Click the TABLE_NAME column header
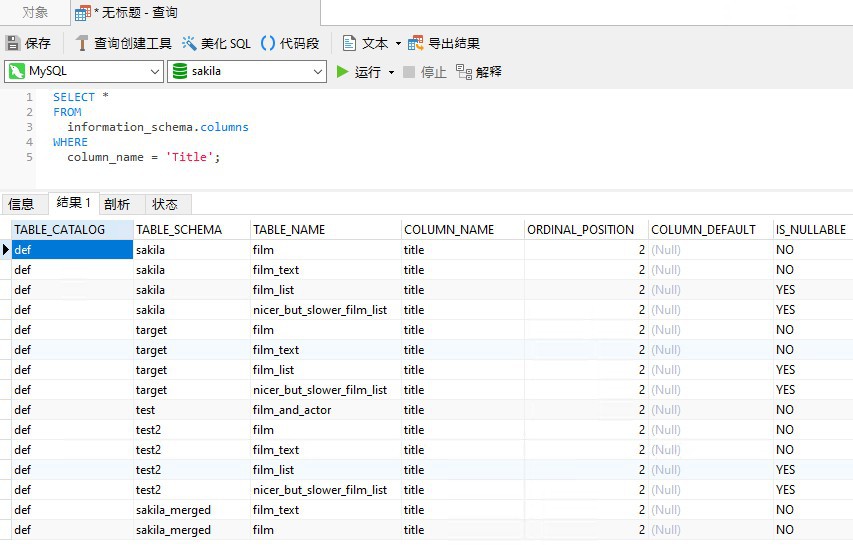The height and width of the screenshot is (545, 853). click(325, 230)
